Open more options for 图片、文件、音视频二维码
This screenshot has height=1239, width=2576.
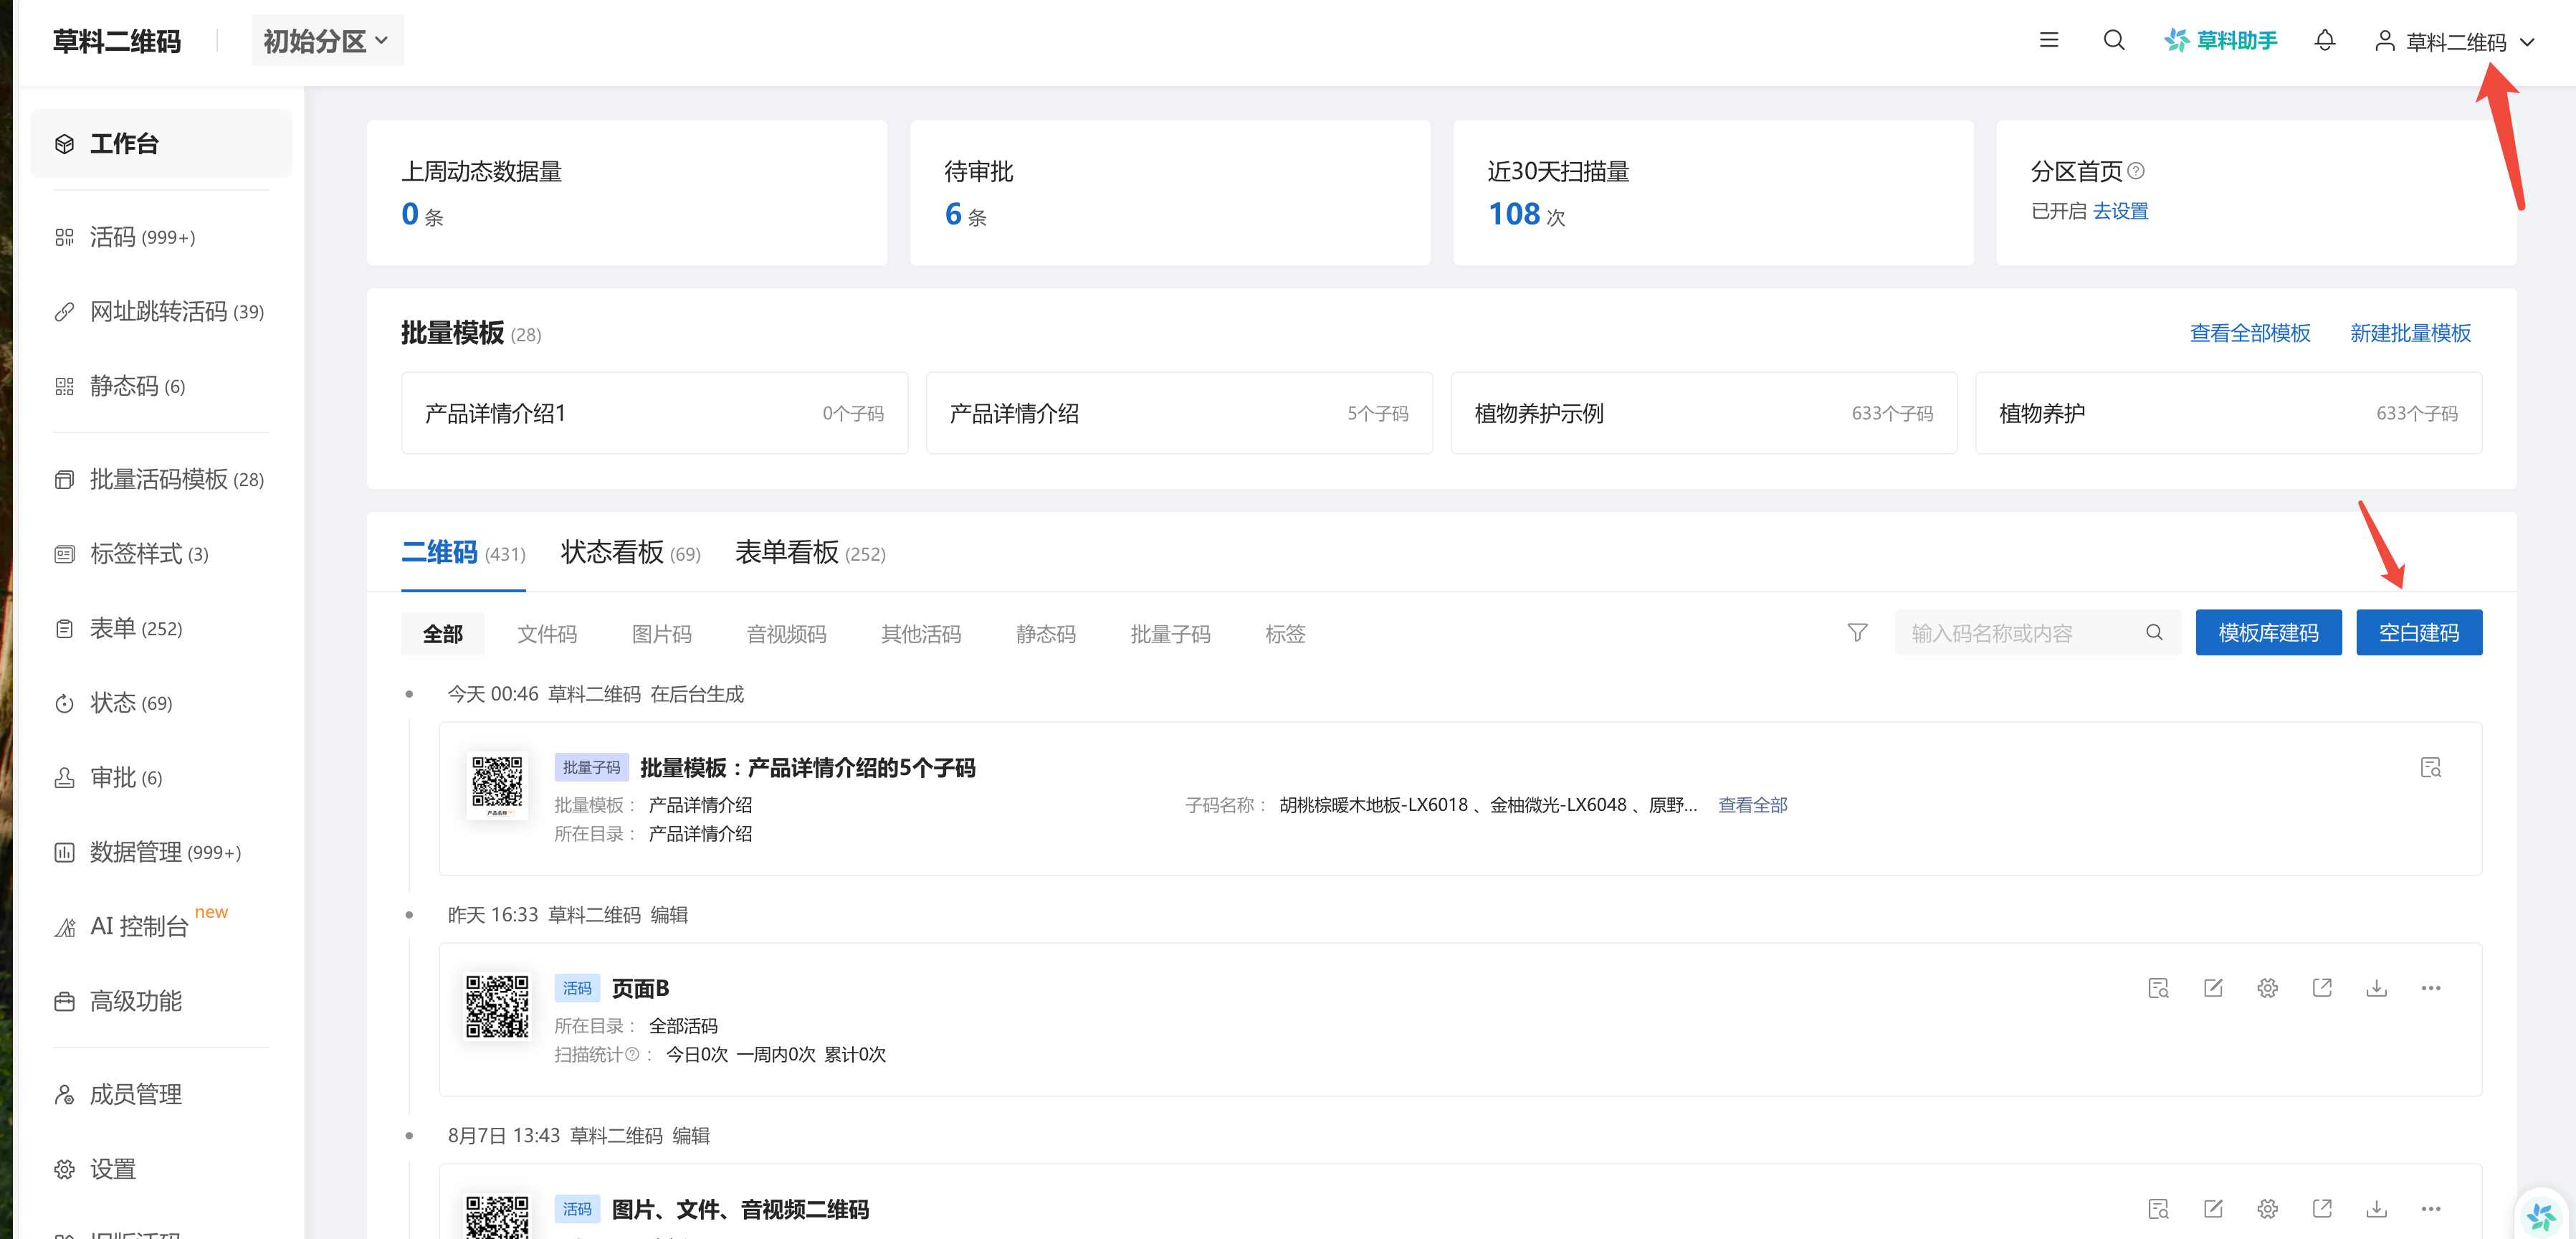click(x=2431, y=1209)
